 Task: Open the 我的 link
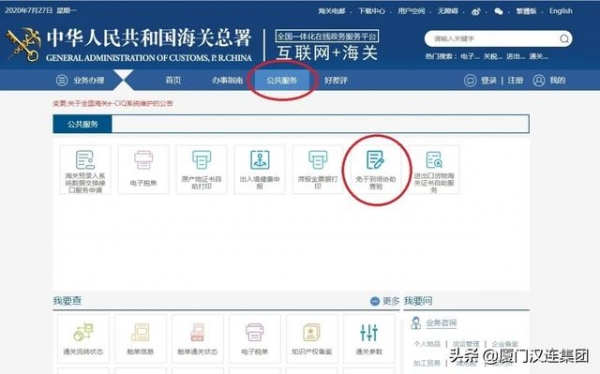pos(558,80)
